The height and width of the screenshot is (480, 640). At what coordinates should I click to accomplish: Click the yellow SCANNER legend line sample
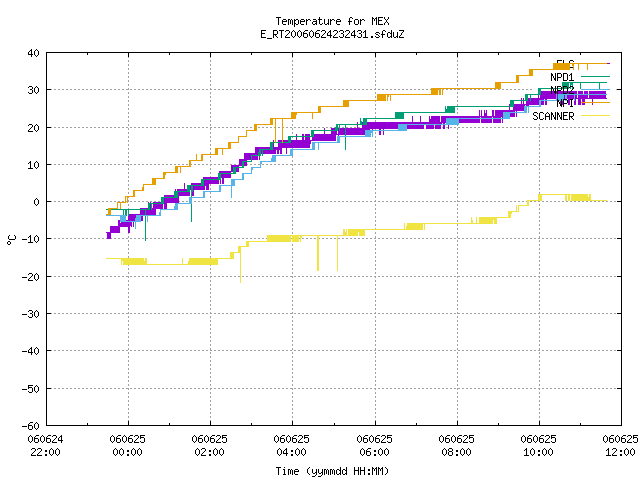click(x=595, y=116)
